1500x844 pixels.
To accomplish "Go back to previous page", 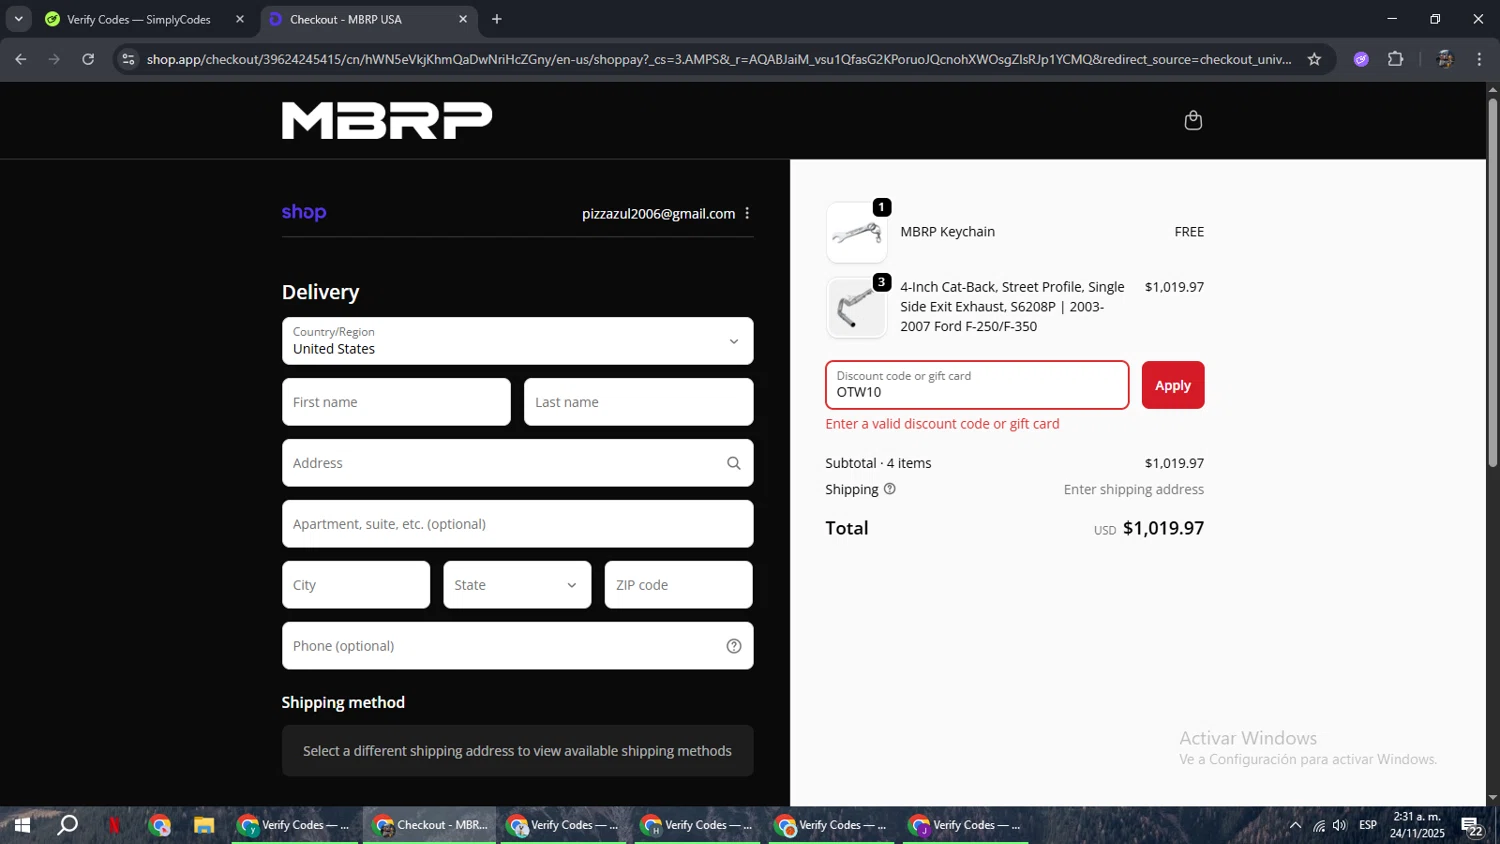I will 21,59.
